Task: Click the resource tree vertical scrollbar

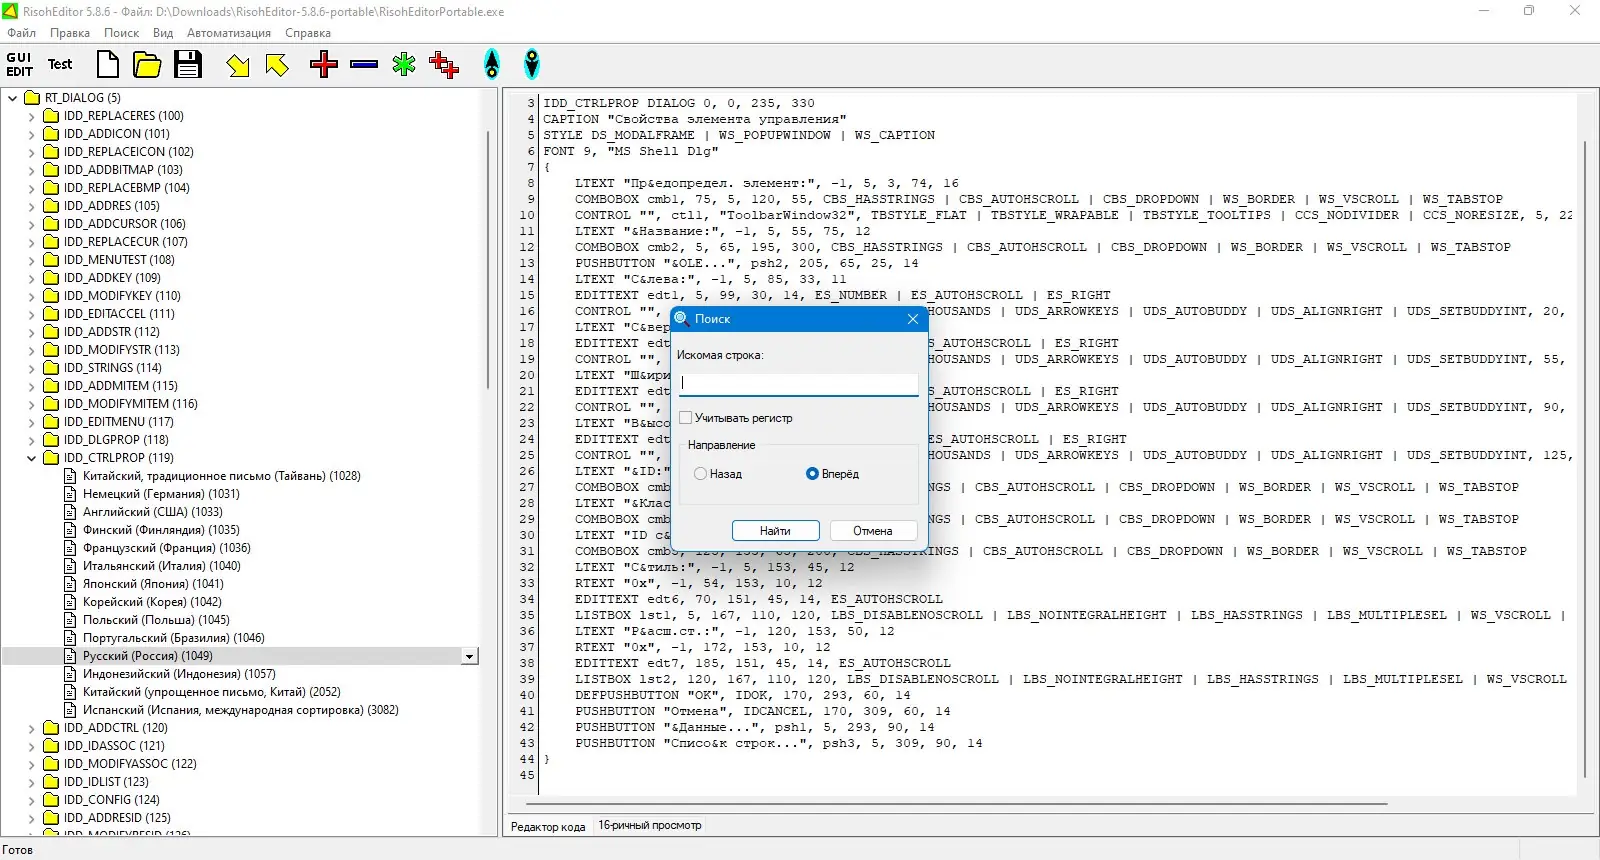Action: 488,260
